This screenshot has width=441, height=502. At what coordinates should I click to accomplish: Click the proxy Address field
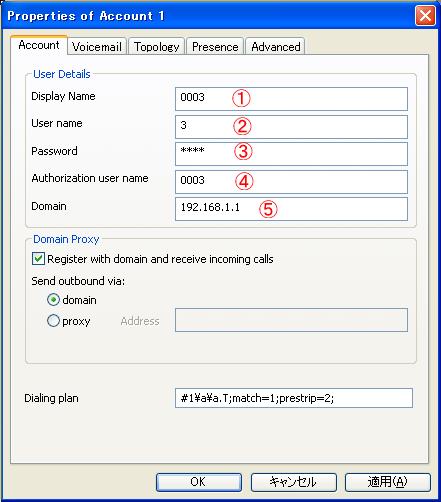point(291,320)
